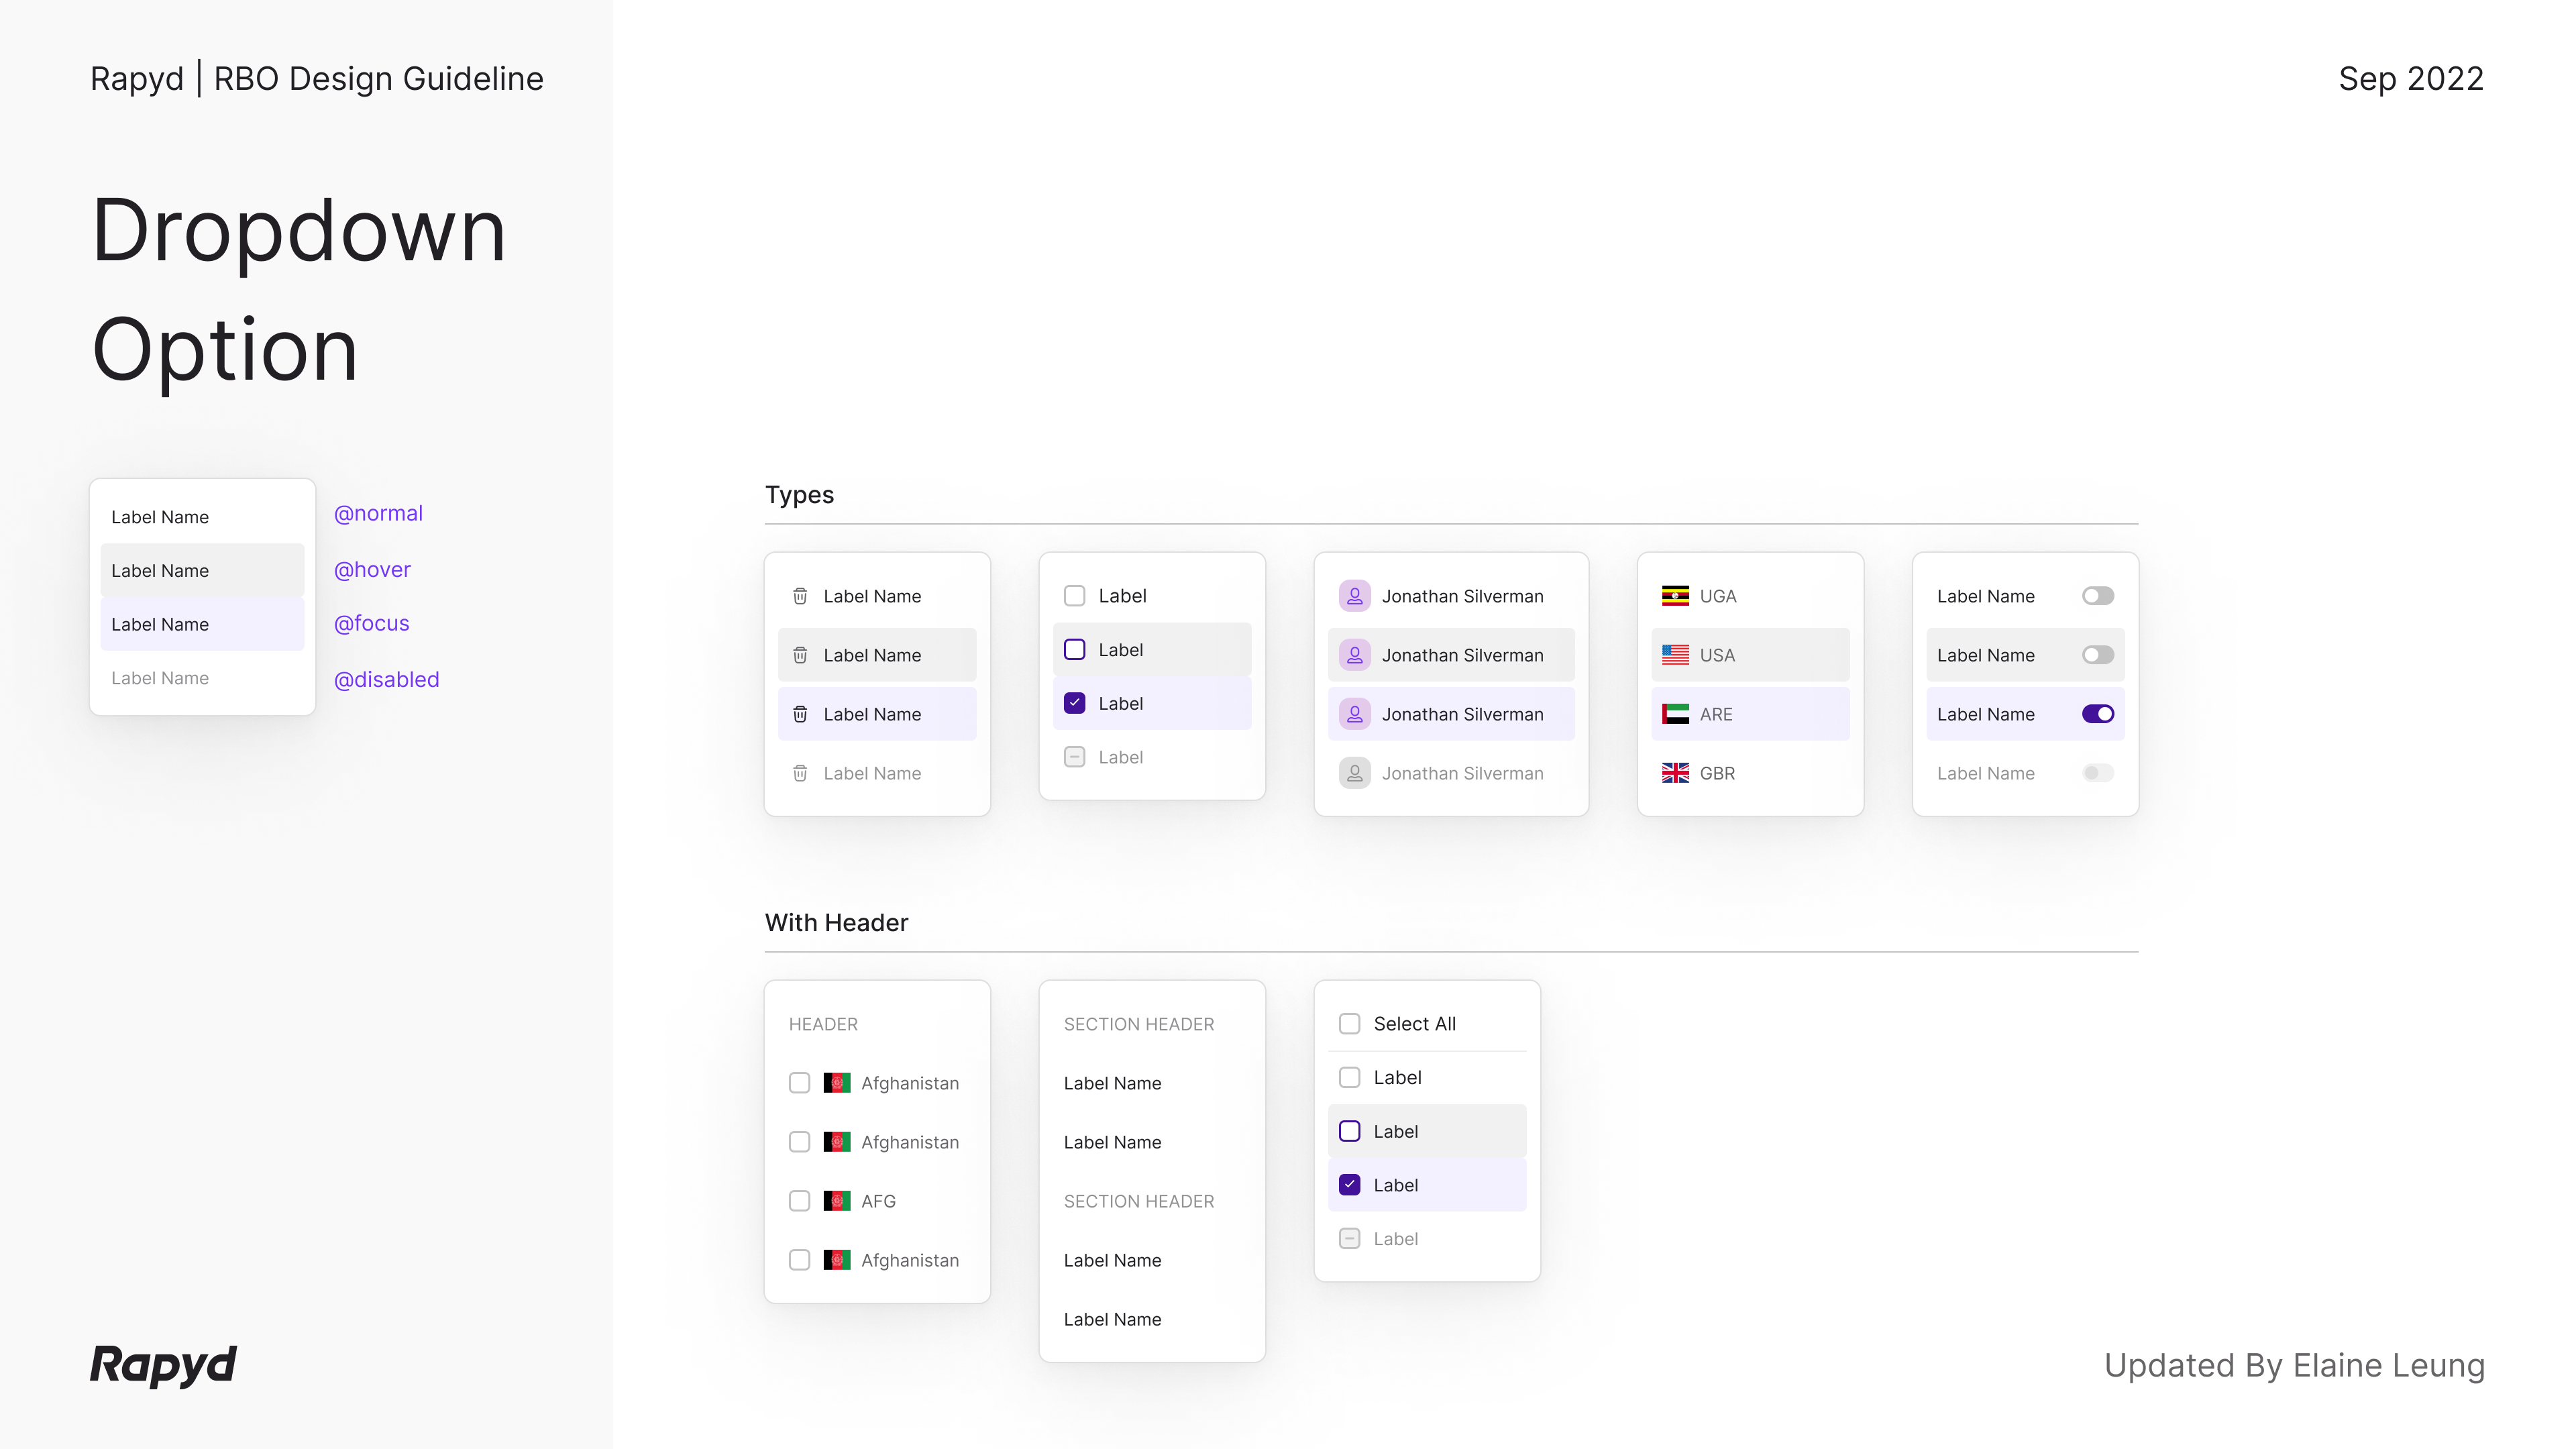The height and width of the screenshot is (1449, 2576).
Task: Click the Dropdown Option page title
Action: click(x=298, y=290)
